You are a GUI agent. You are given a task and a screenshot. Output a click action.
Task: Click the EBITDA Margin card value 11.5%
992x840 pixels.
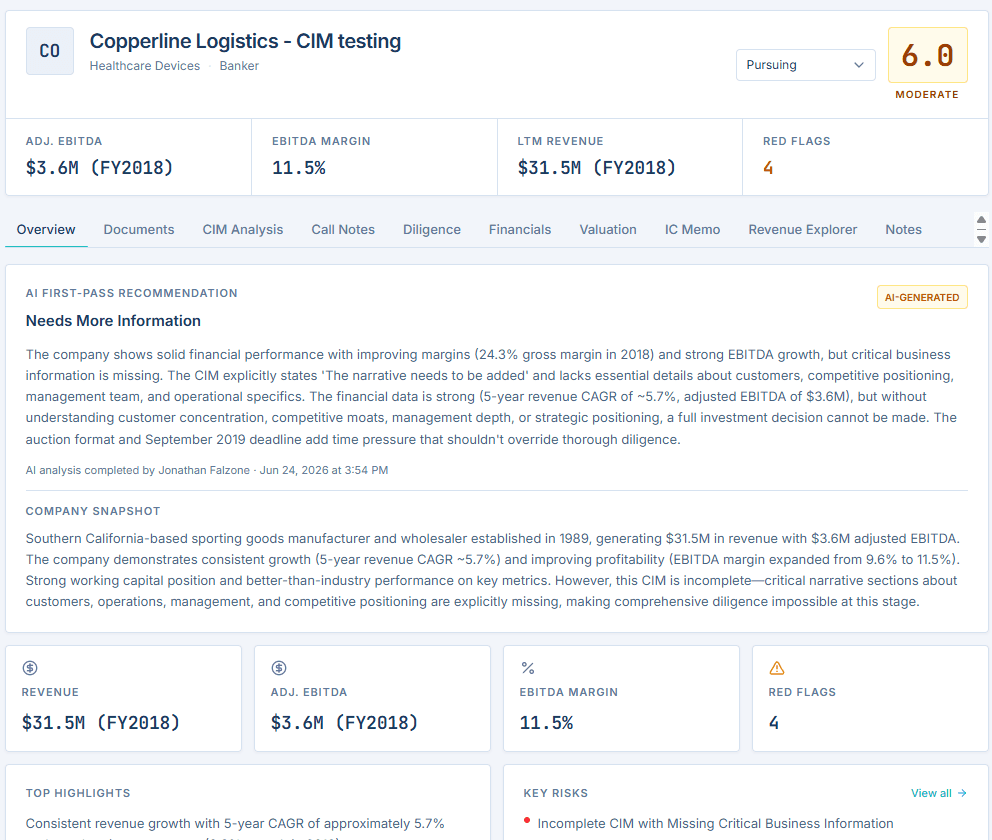(x=547, y=722)
